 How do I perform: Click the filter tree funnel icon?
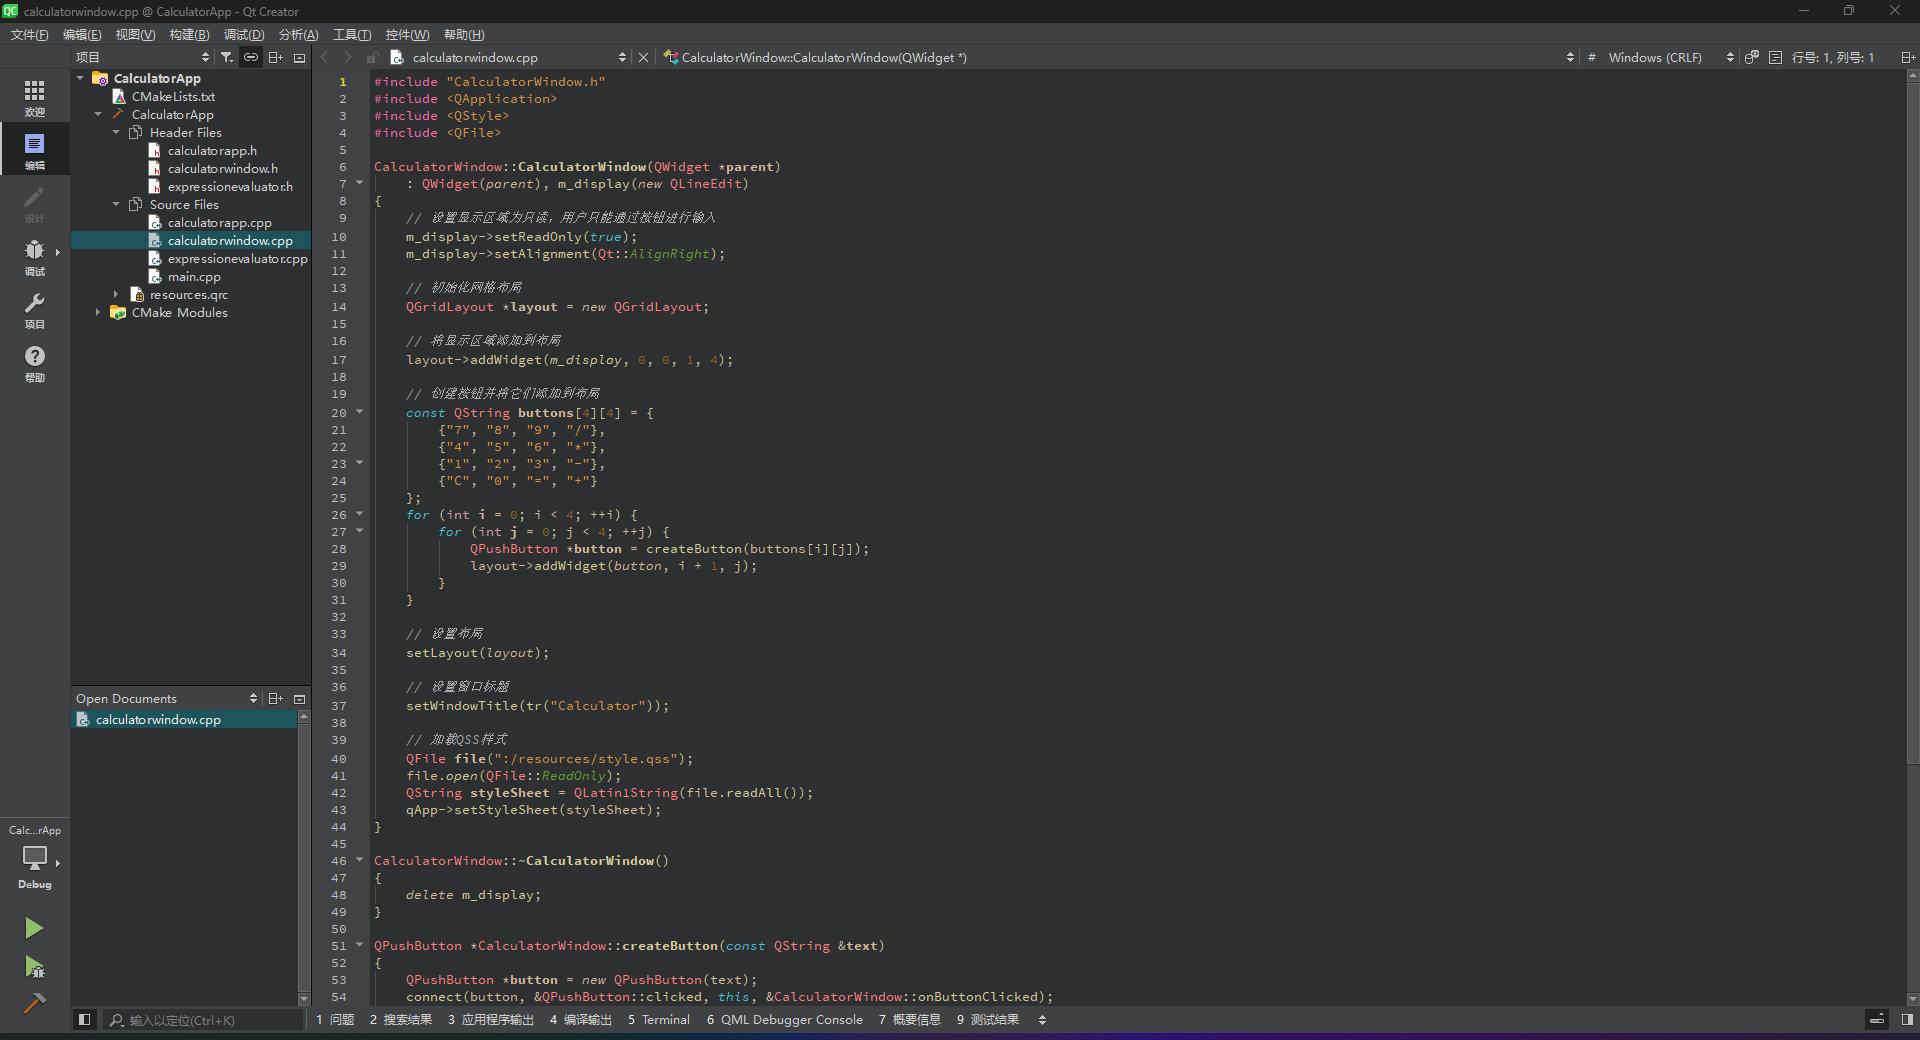point(227,58)
